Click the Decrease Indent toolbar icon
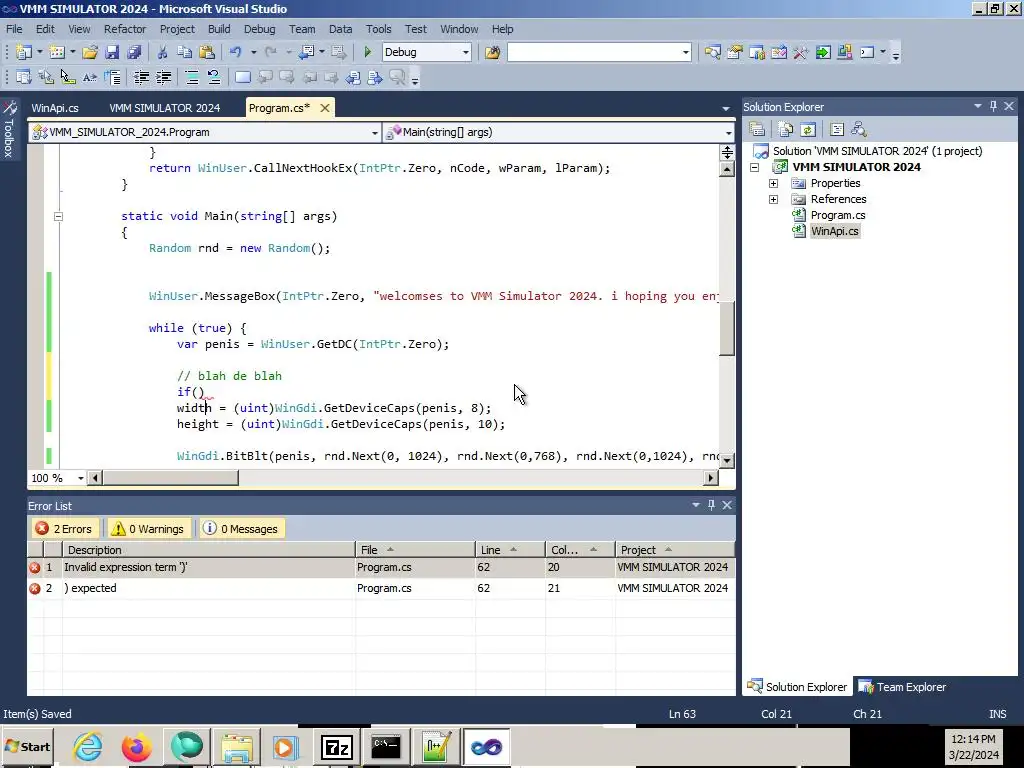The image size is (1024, 768). click(141, 78)
